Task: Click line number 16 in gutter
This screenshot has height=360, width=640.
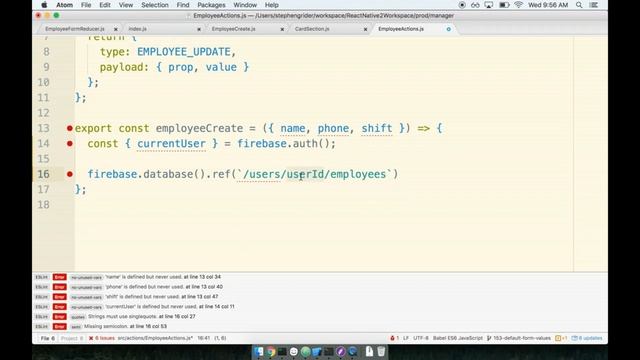Action: click(43, 174)
